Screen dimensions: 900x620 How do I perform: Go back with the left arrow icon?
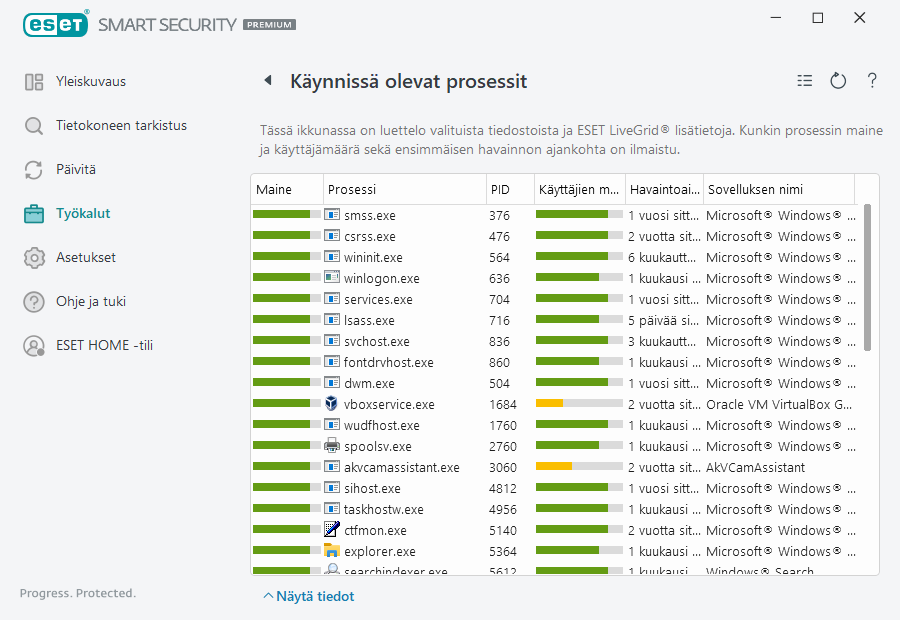(267, 81)
